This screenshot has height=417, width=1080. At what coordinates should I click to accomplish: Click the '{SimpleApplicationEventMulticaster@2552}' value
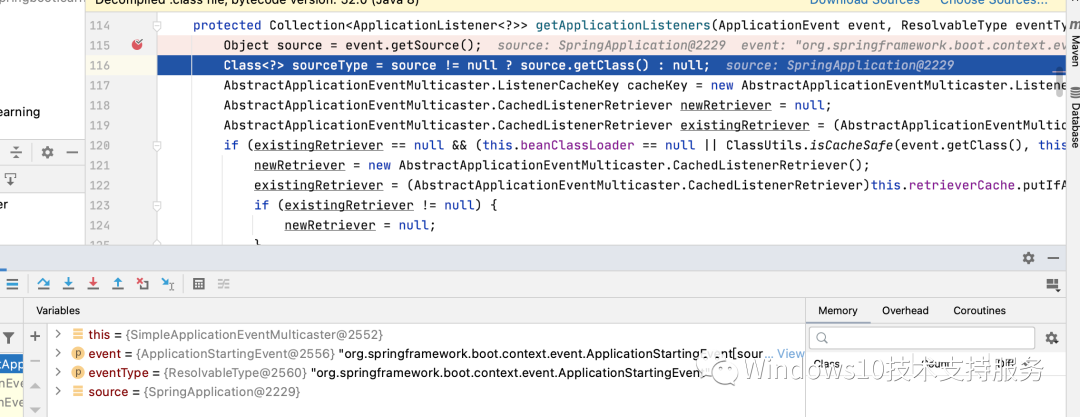(254, 334)
